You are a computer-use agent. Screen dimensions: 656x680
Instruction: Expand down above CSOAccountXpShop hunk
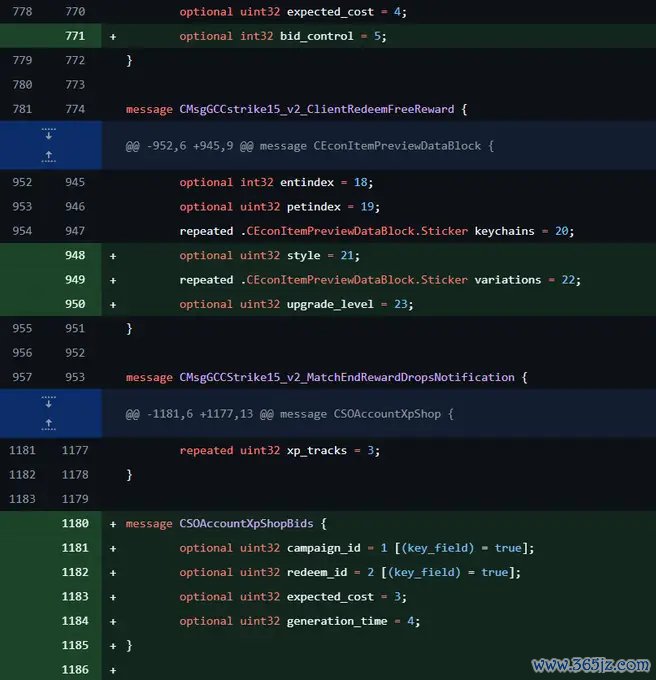point(49,402)
